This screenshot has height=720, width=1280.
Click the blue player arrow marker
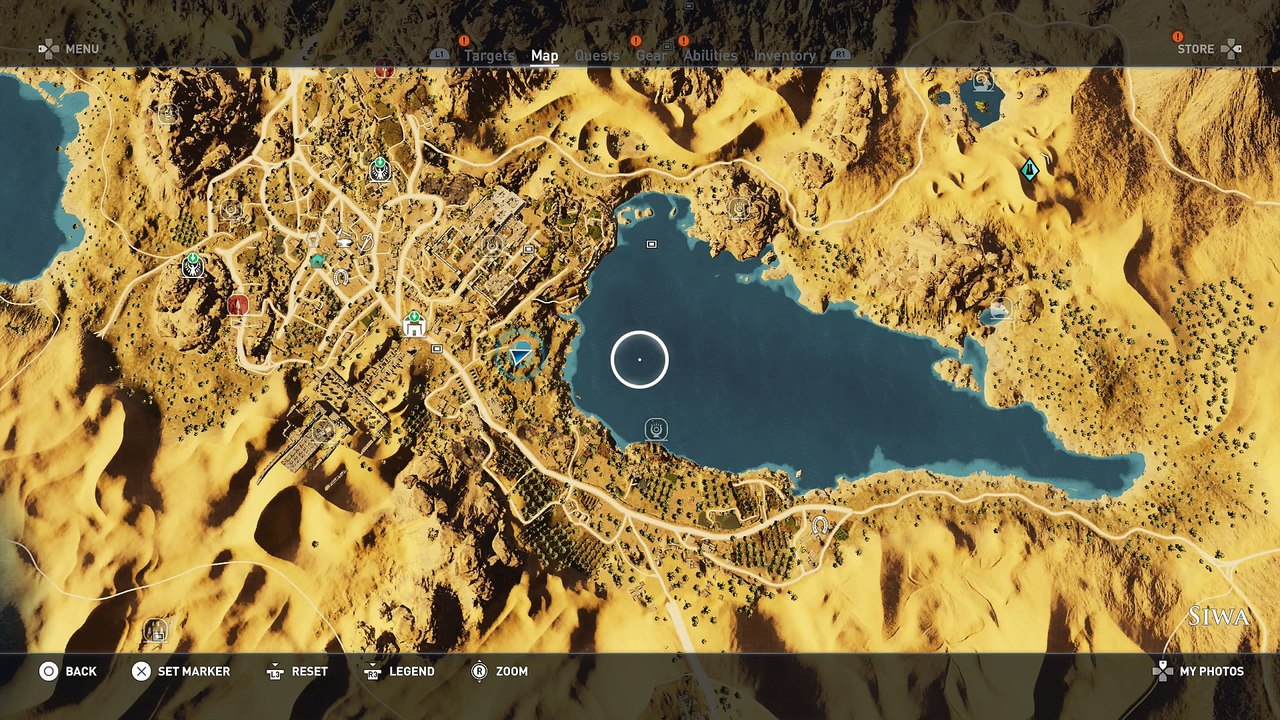[x=519, y=355]
